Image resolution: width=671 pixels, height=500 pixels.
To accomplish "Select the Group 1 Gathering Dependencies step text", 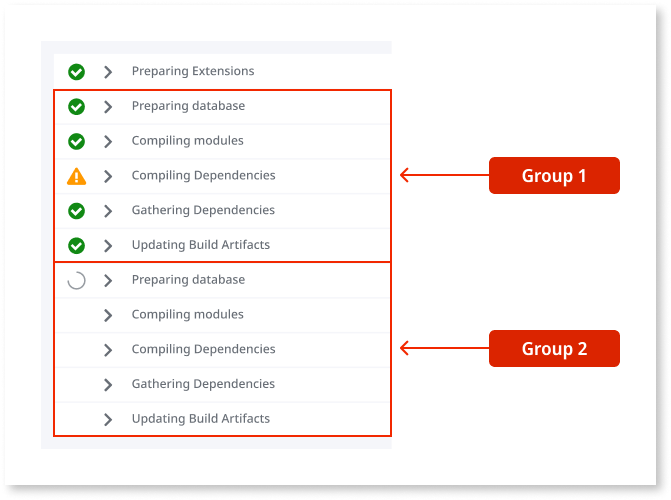I will tap(203, 210).
